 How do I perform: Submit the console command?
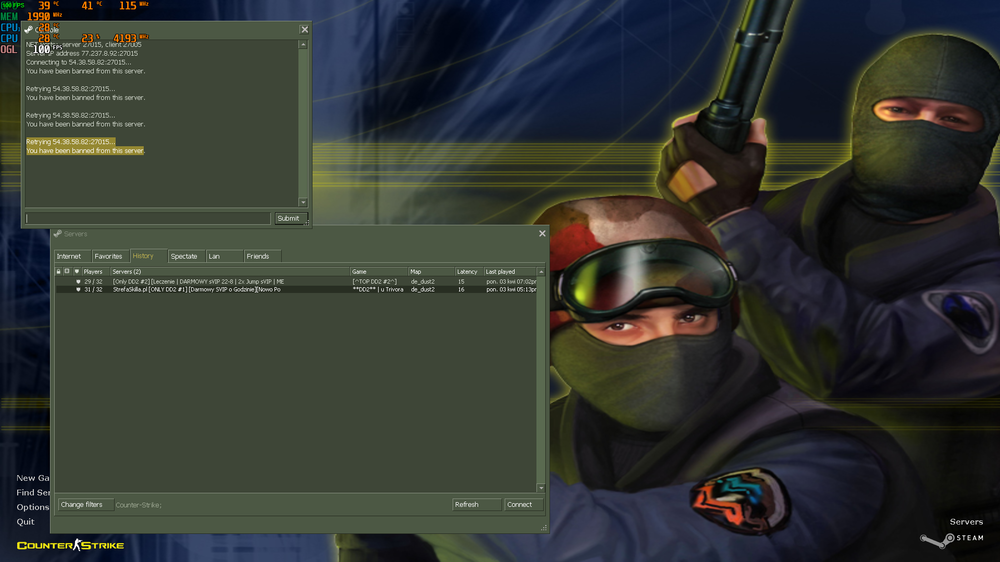(x=290, y=218)
